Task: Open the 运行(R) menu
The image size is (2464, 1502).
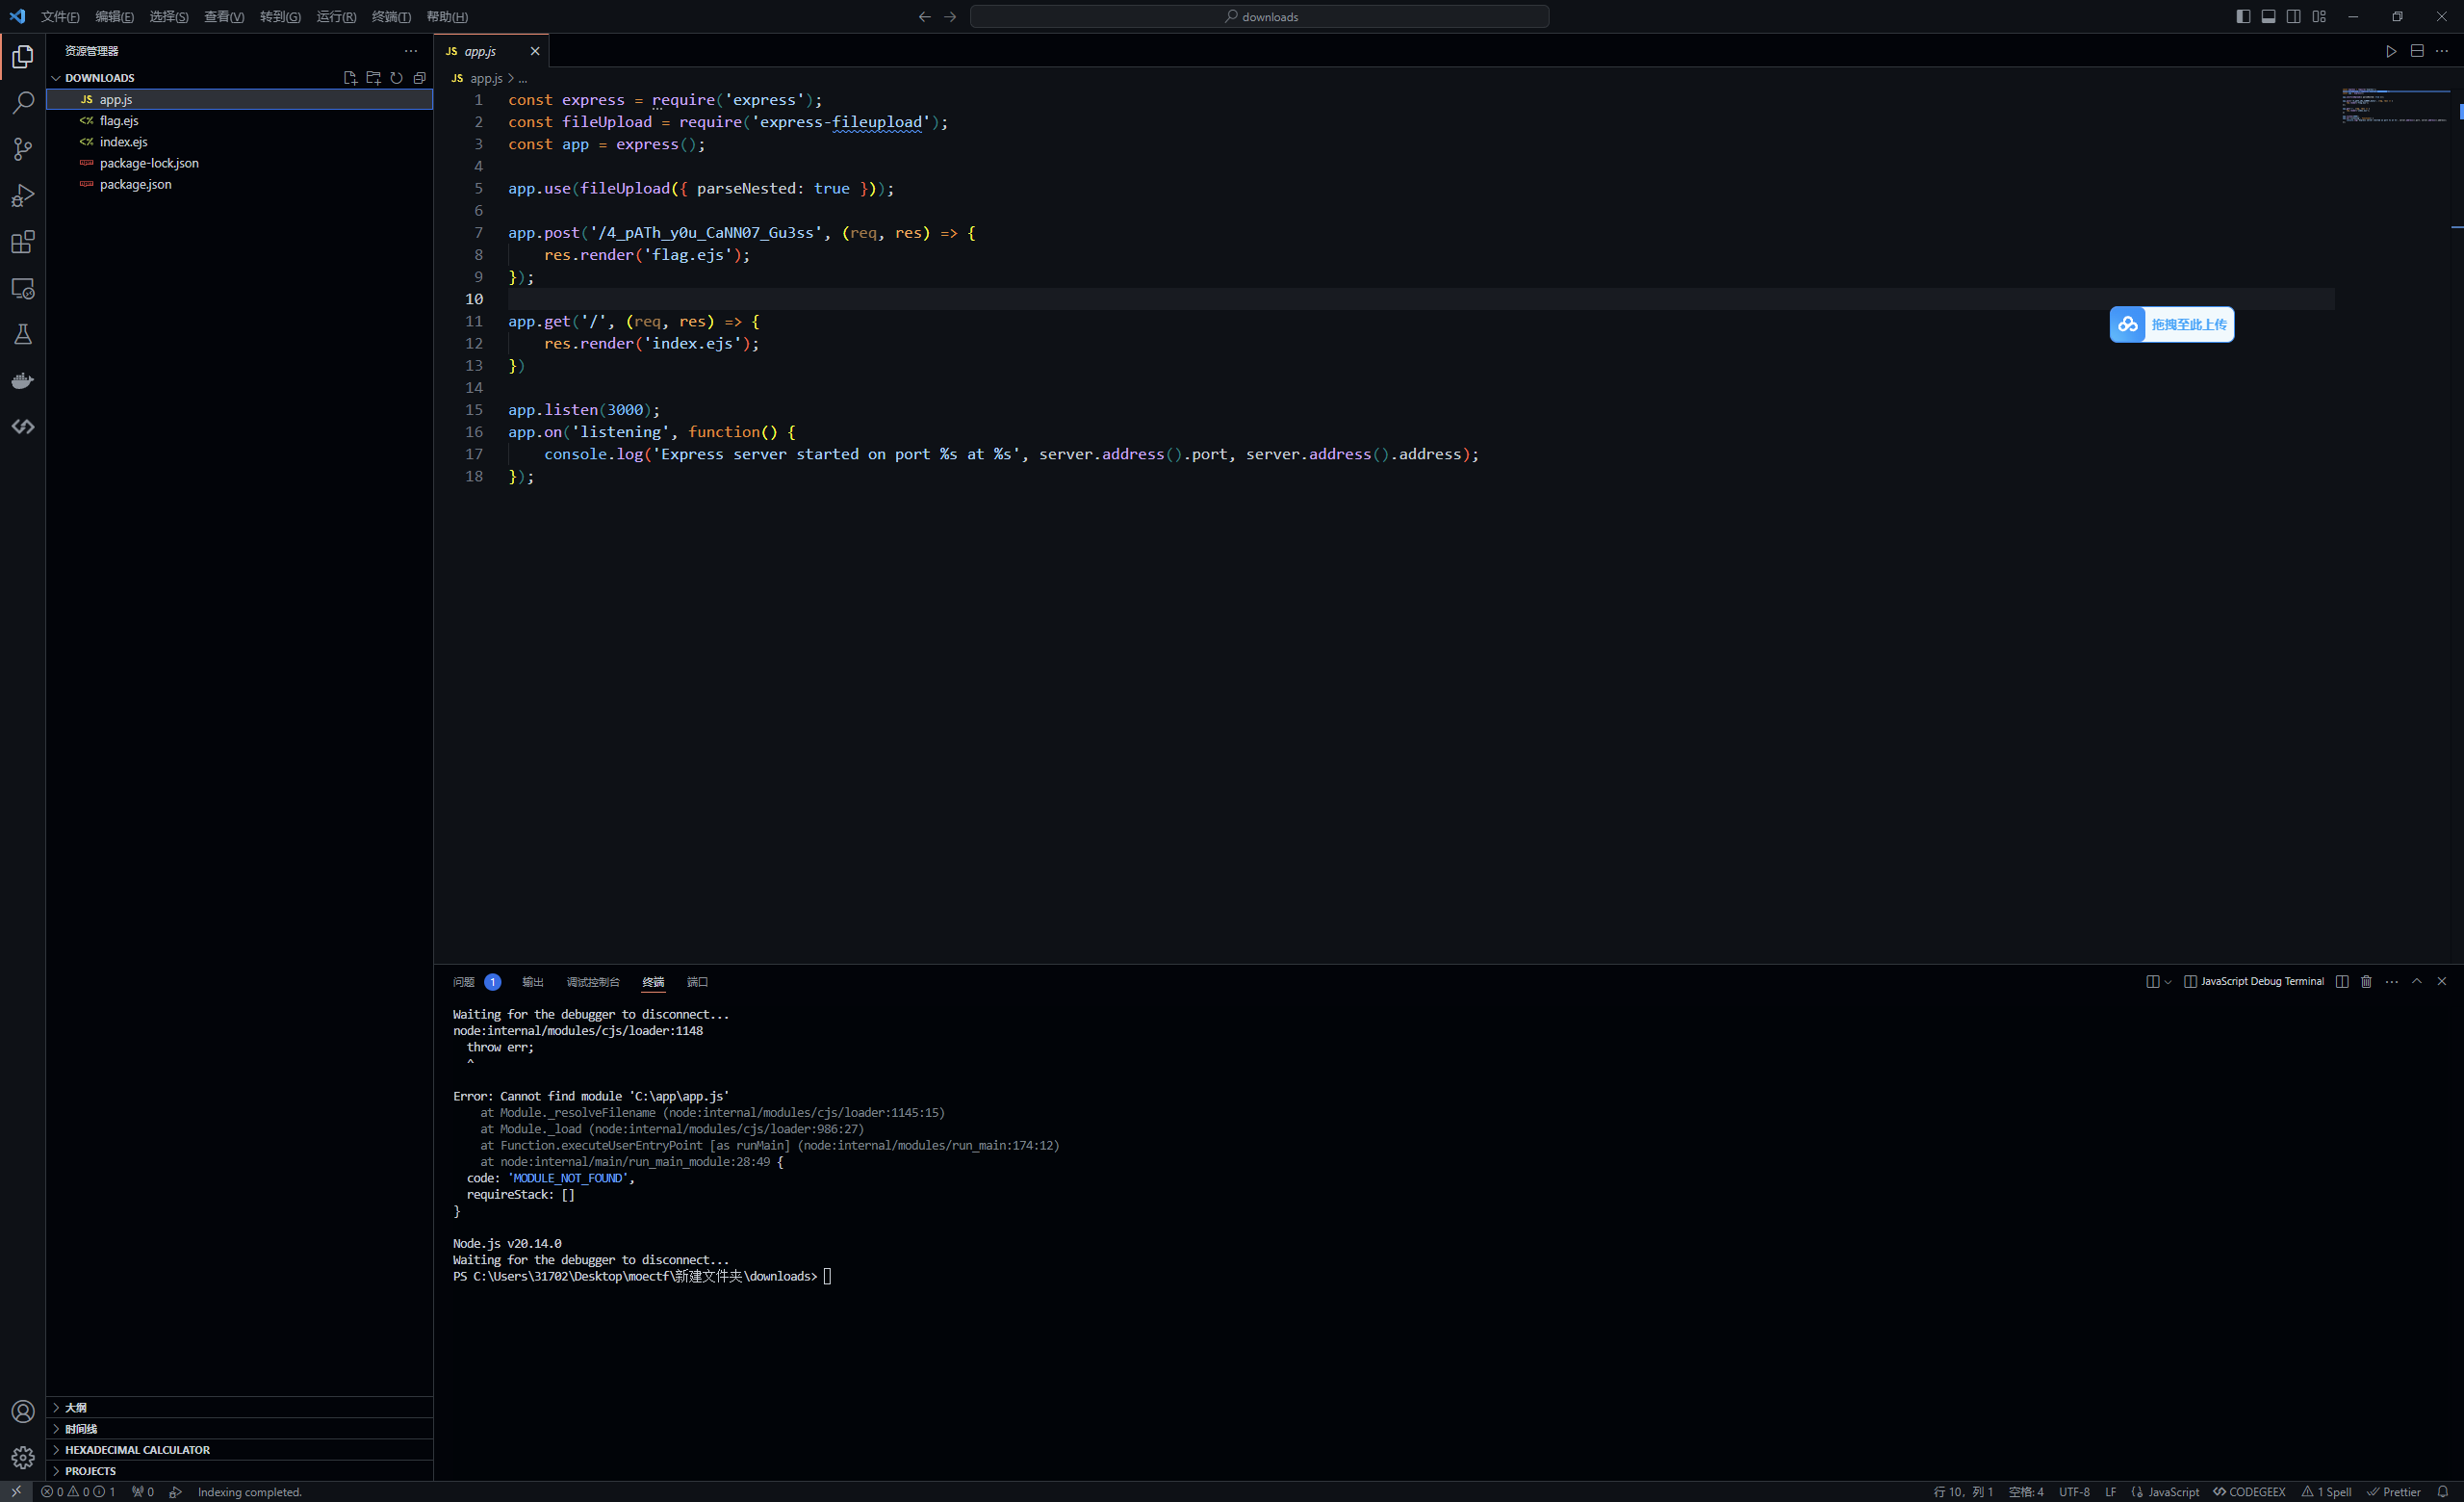Action: pyautogui.click(x=336, y=17)
